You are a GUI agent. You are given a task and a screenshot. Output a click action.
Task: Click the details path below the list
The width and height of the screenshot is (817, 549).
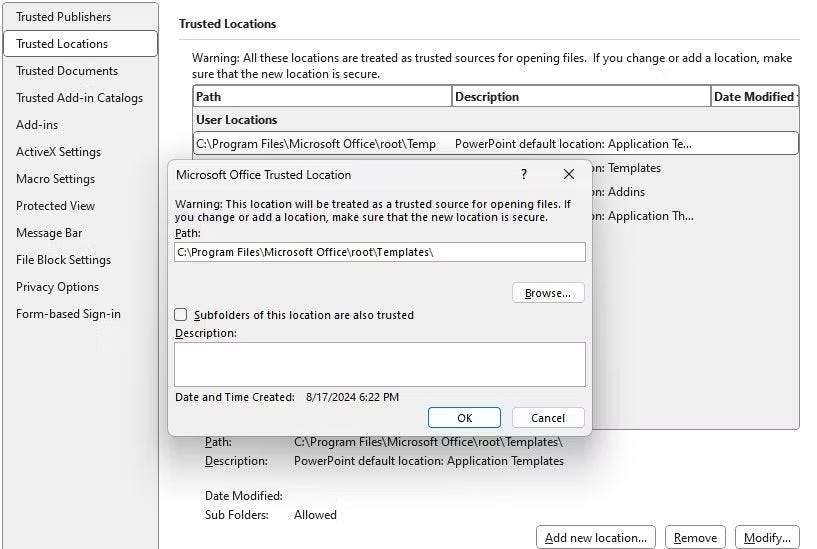[x=428, y=442]
